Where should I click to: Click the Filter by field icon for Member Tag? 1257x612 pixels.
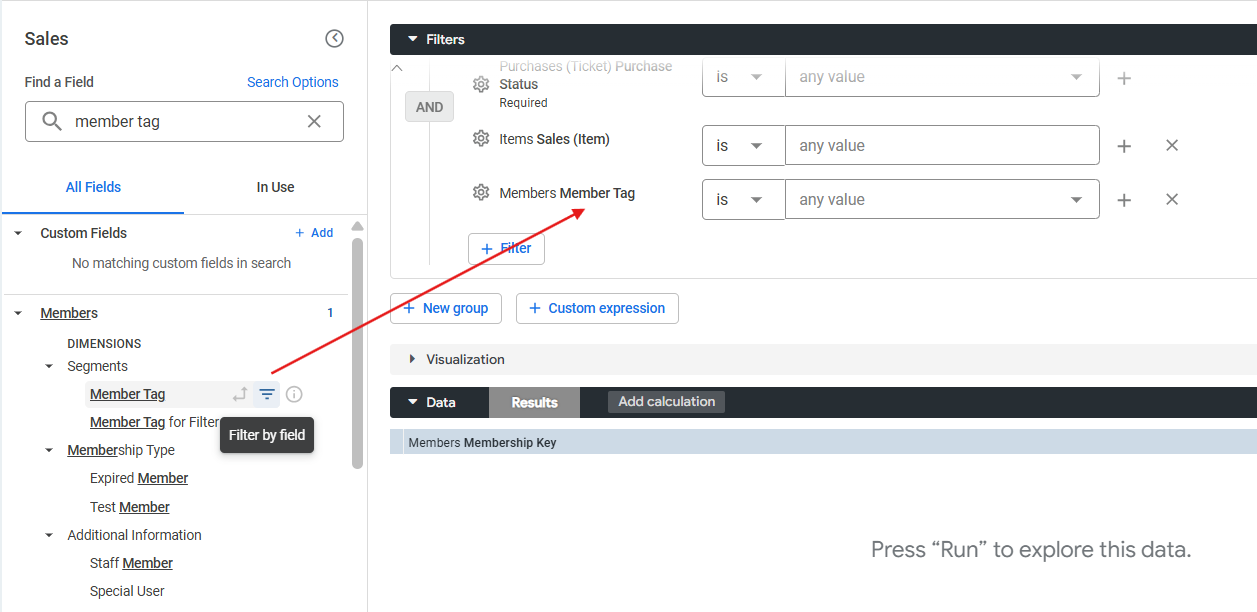tap(267, 394)
